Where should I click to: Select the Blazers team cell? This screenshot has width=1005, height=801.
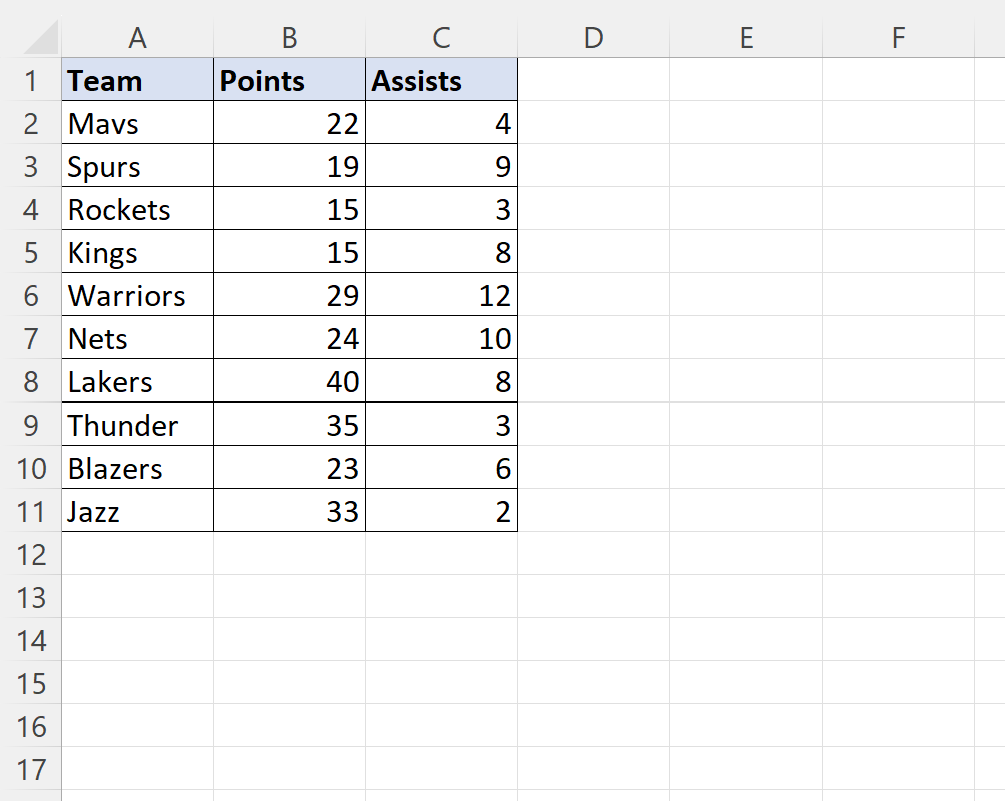(137, 469)
